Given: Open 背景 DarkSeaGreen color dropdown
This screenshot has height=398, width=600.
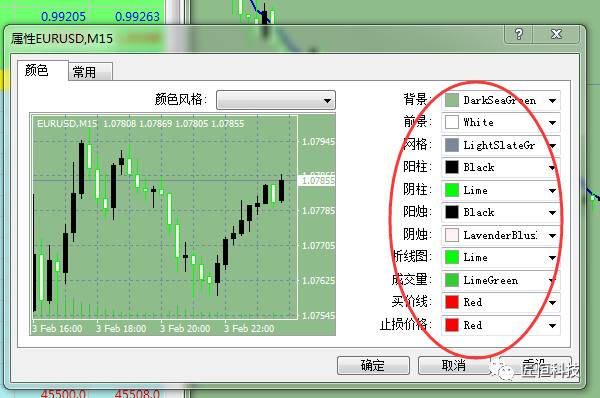Looking at the screenshot, I should point(501,101).
